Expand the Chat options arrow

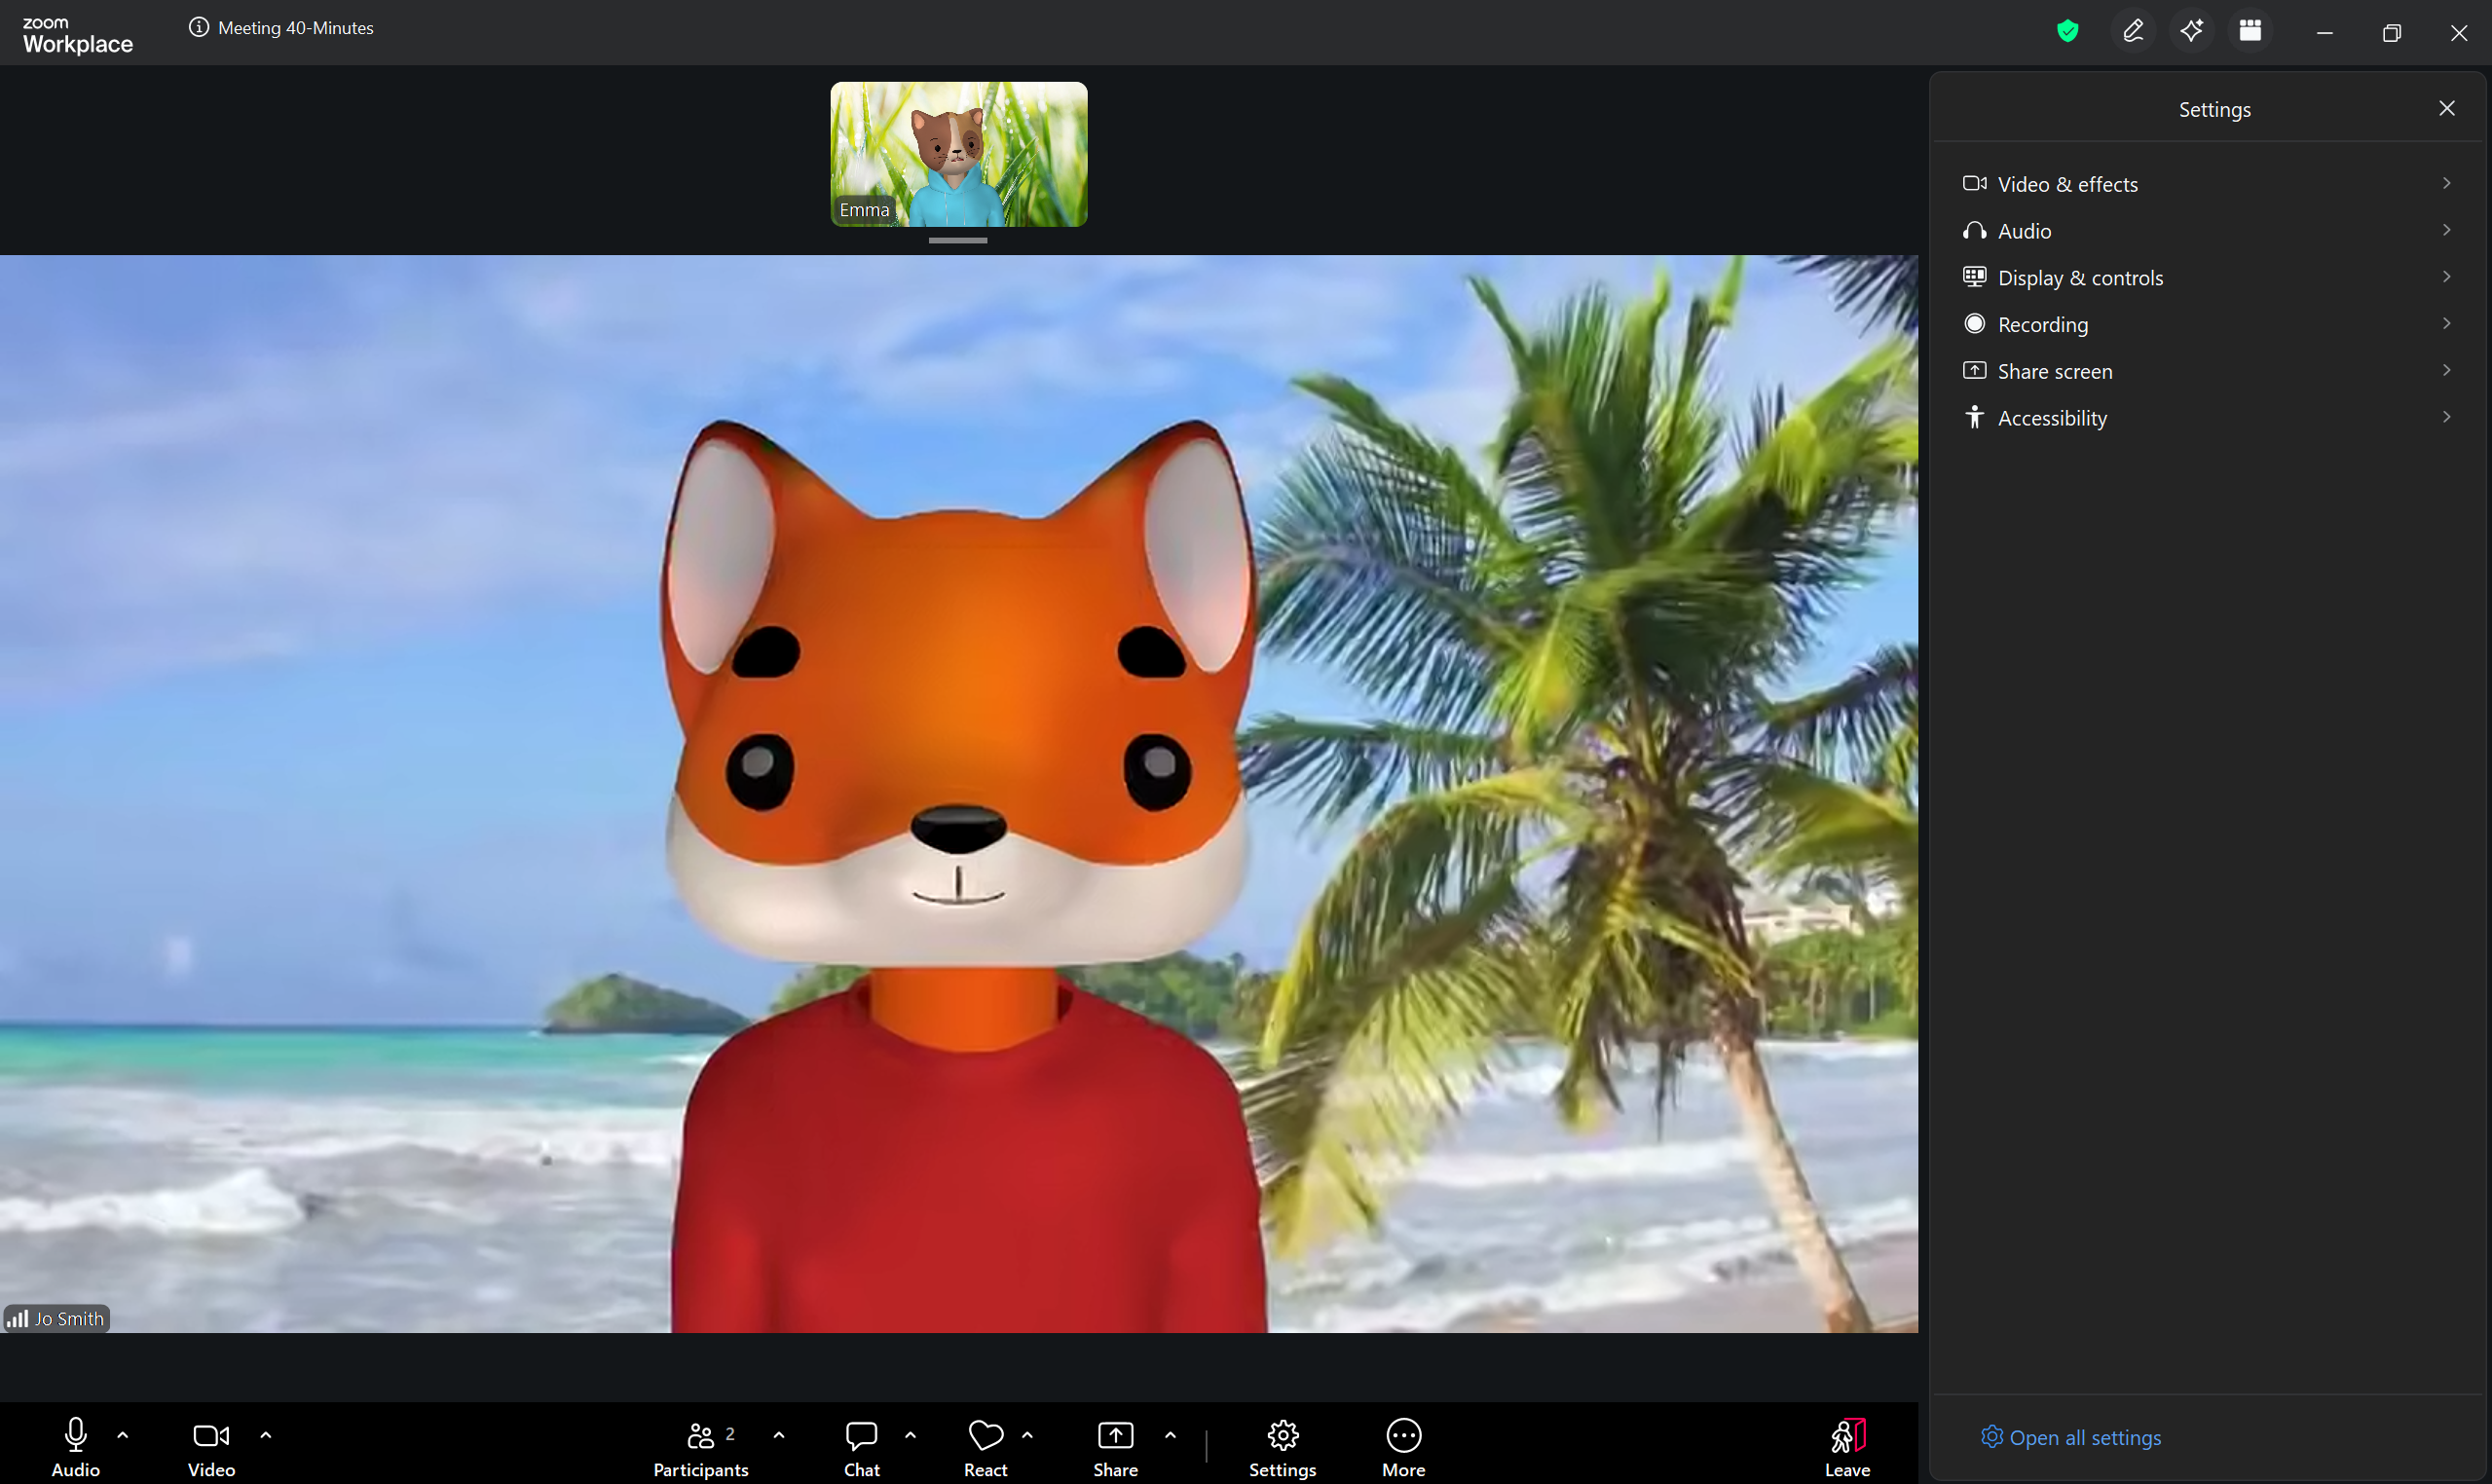tap(910, 1434)
